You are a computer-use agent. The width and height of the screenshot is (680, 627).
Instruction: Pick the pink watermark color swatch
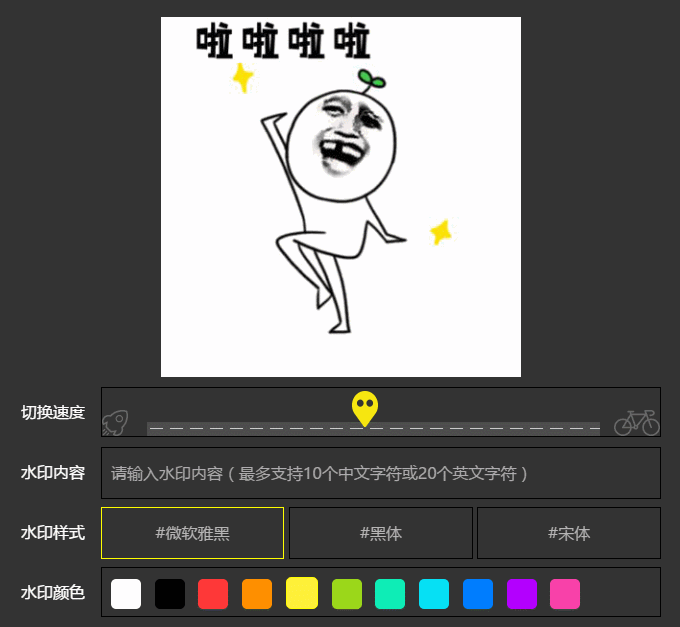565,594
